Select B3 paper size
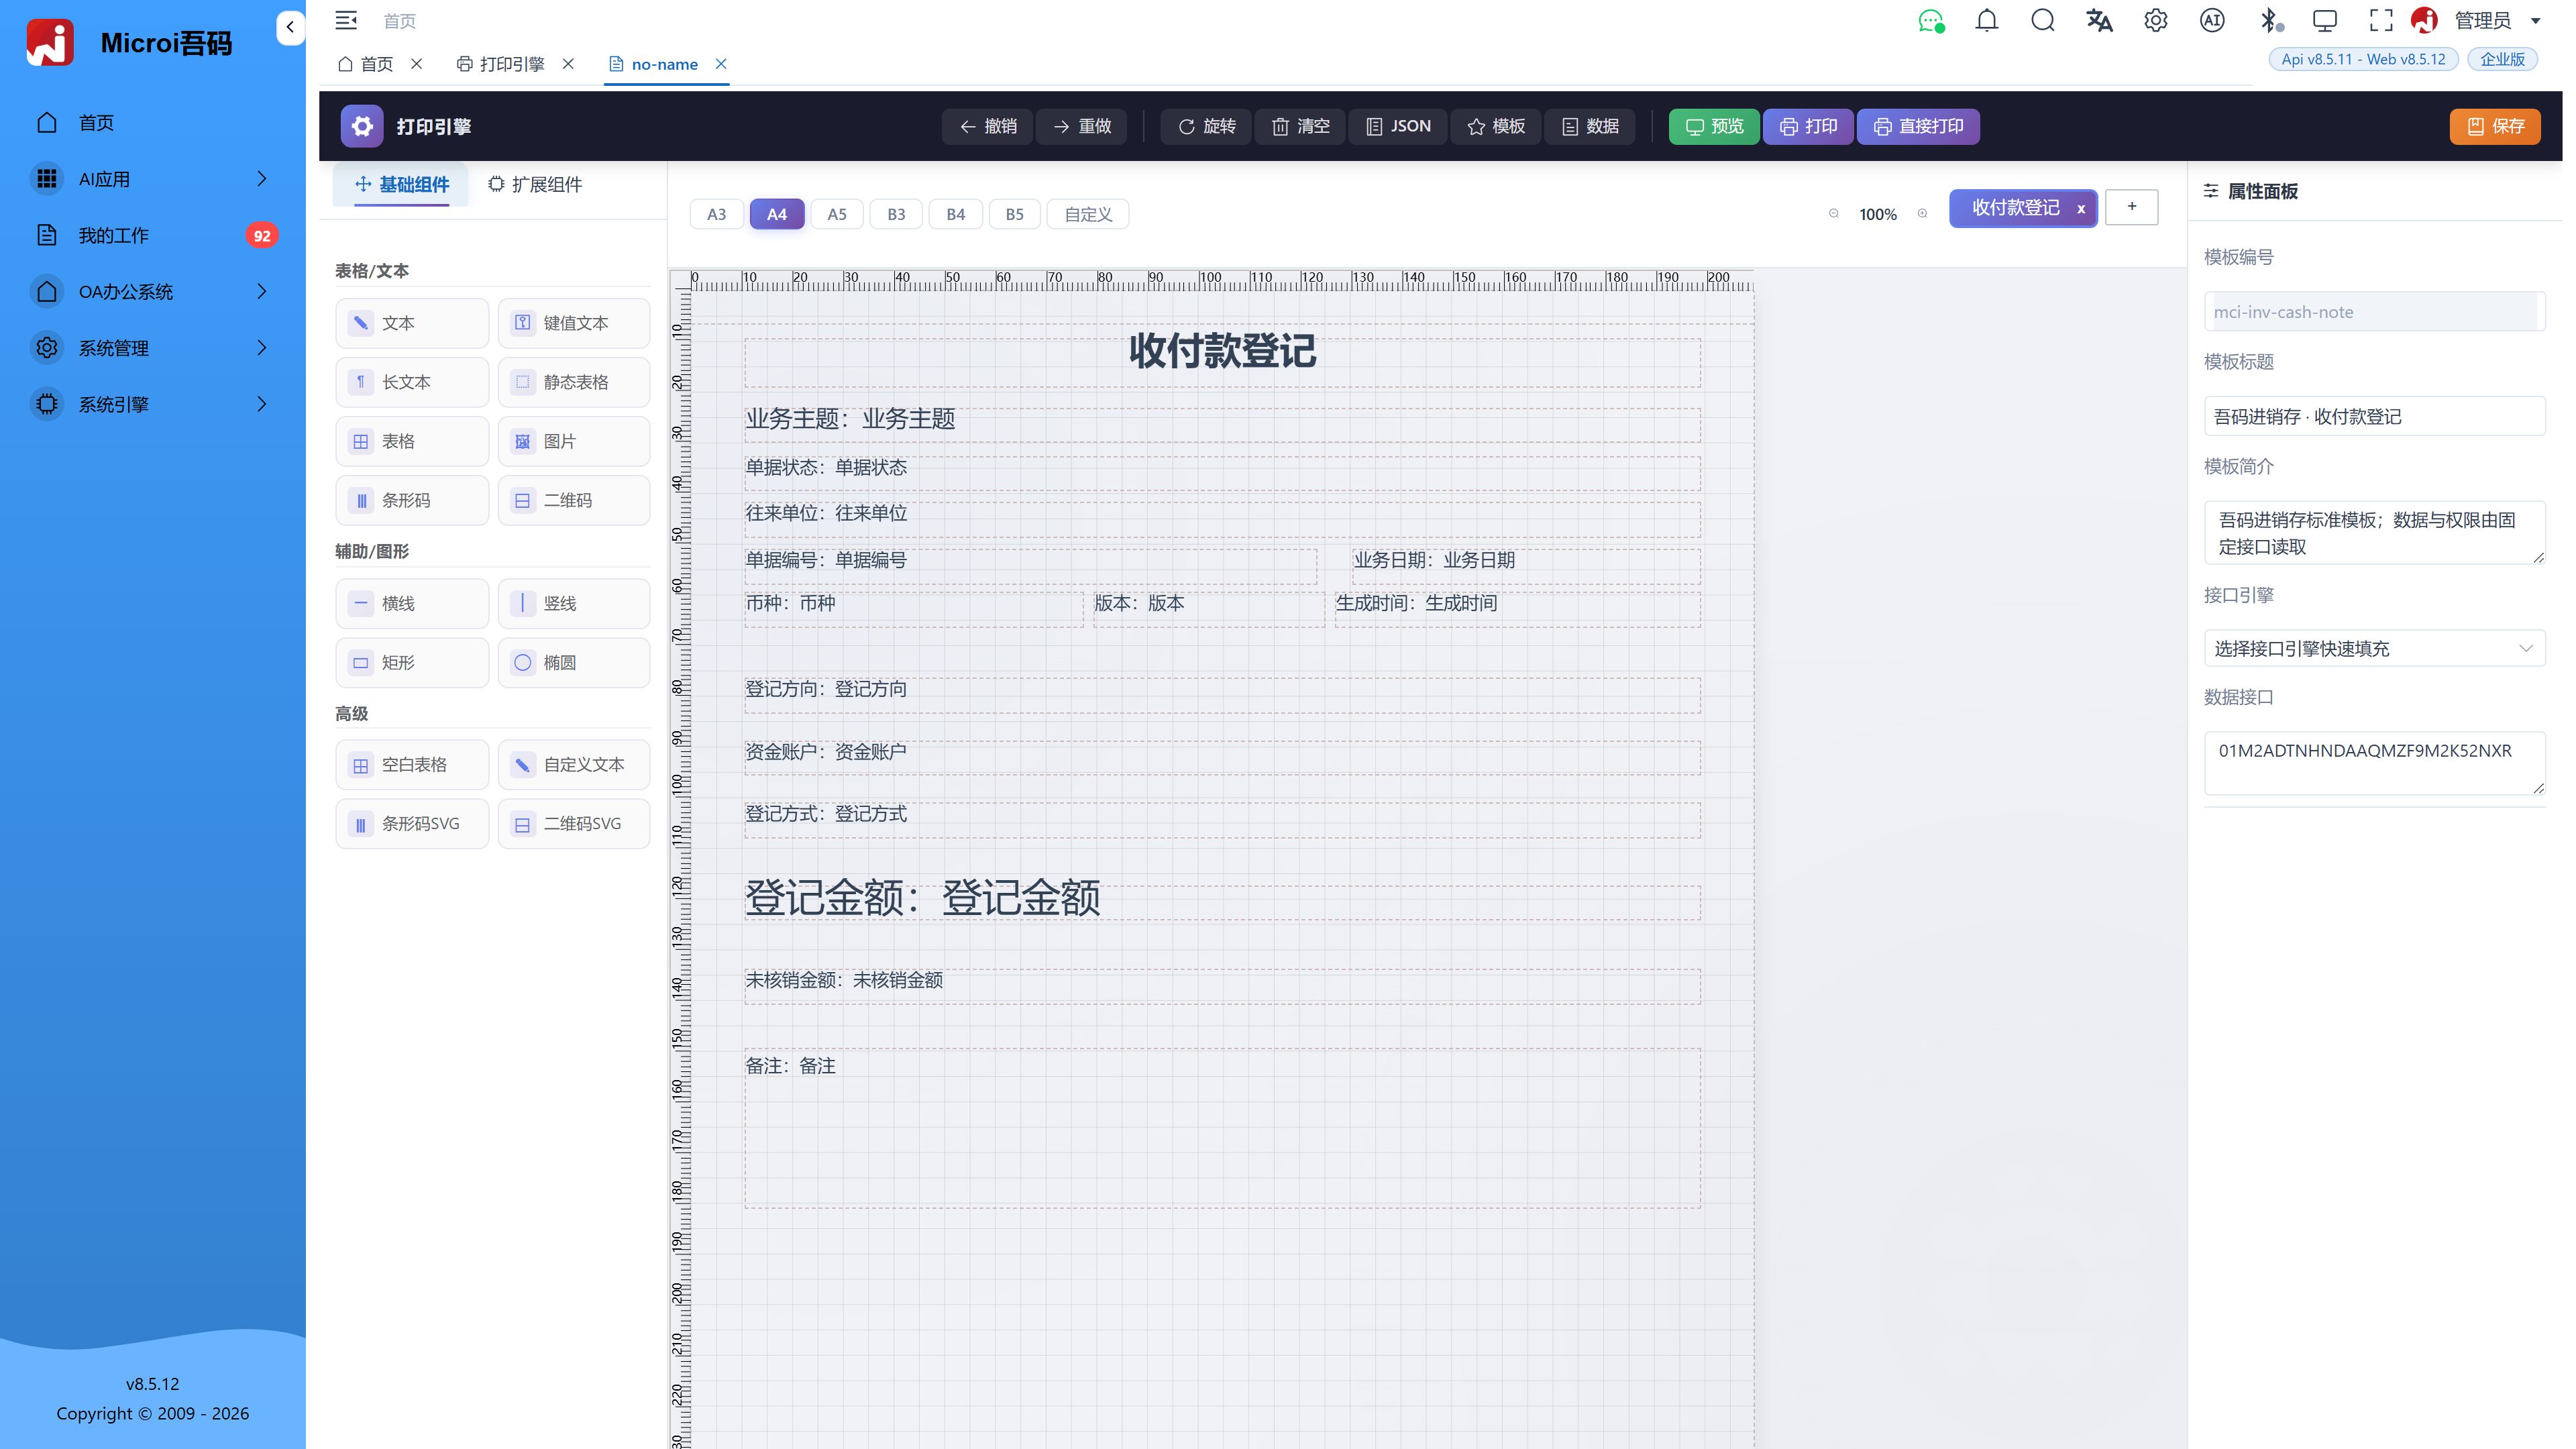Screen dimensions: 2576x1449 pos(896,214)
